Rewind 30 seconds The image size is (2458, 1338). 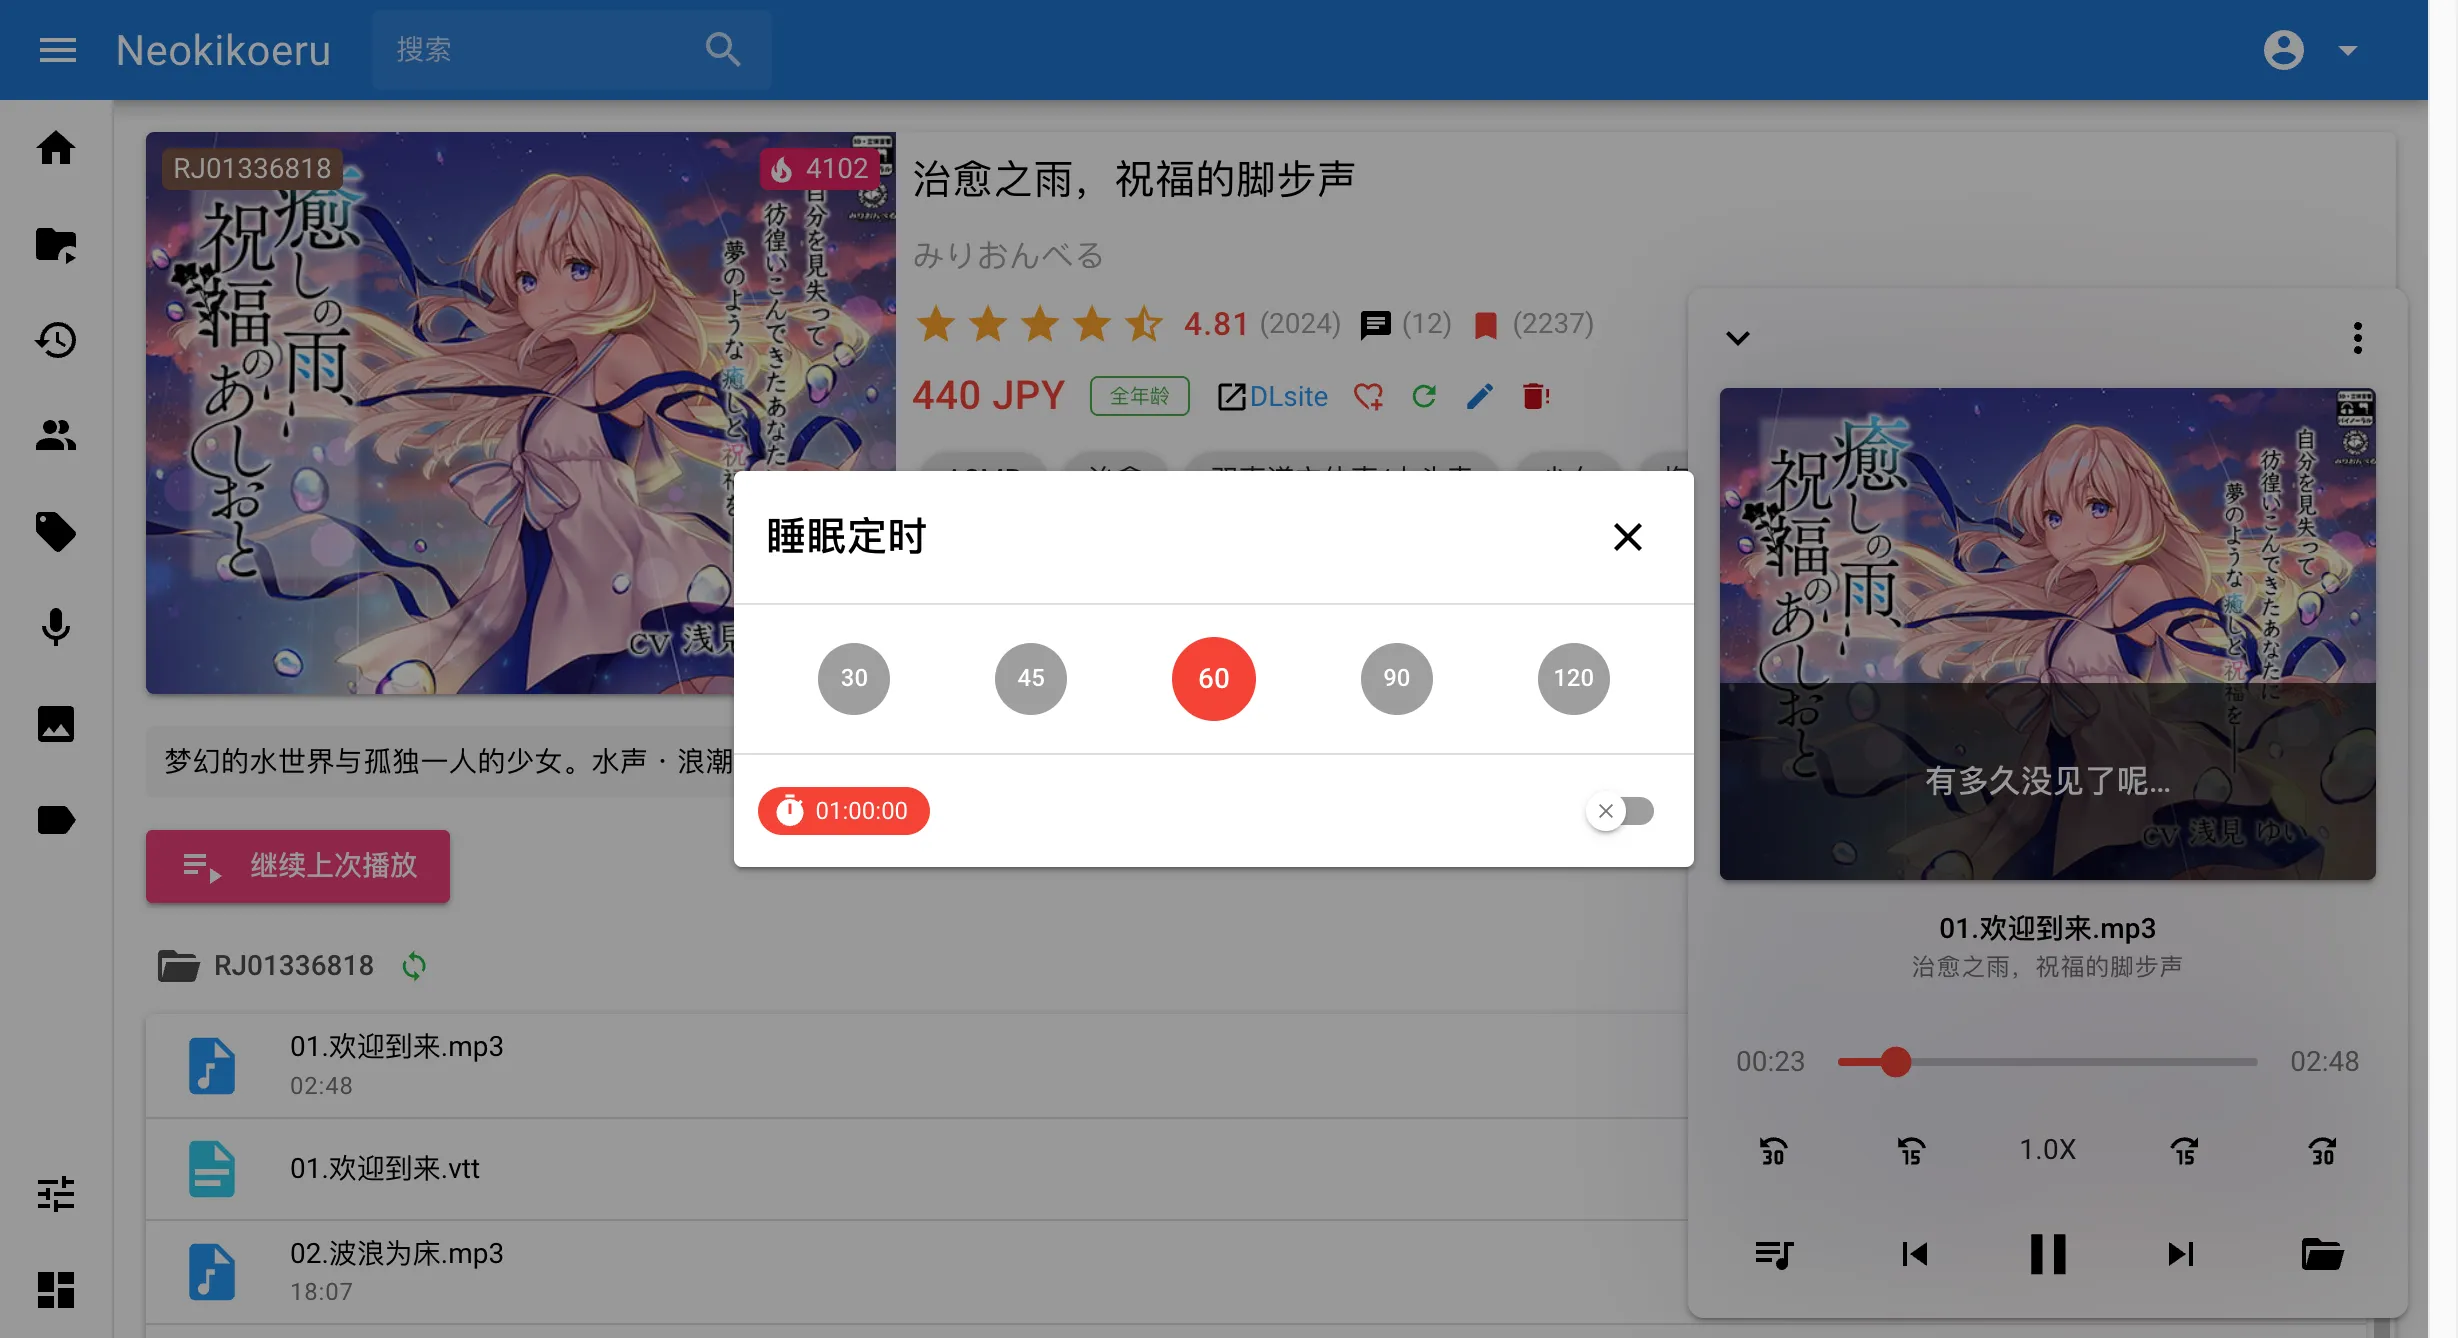[x=1774, y=1150]
